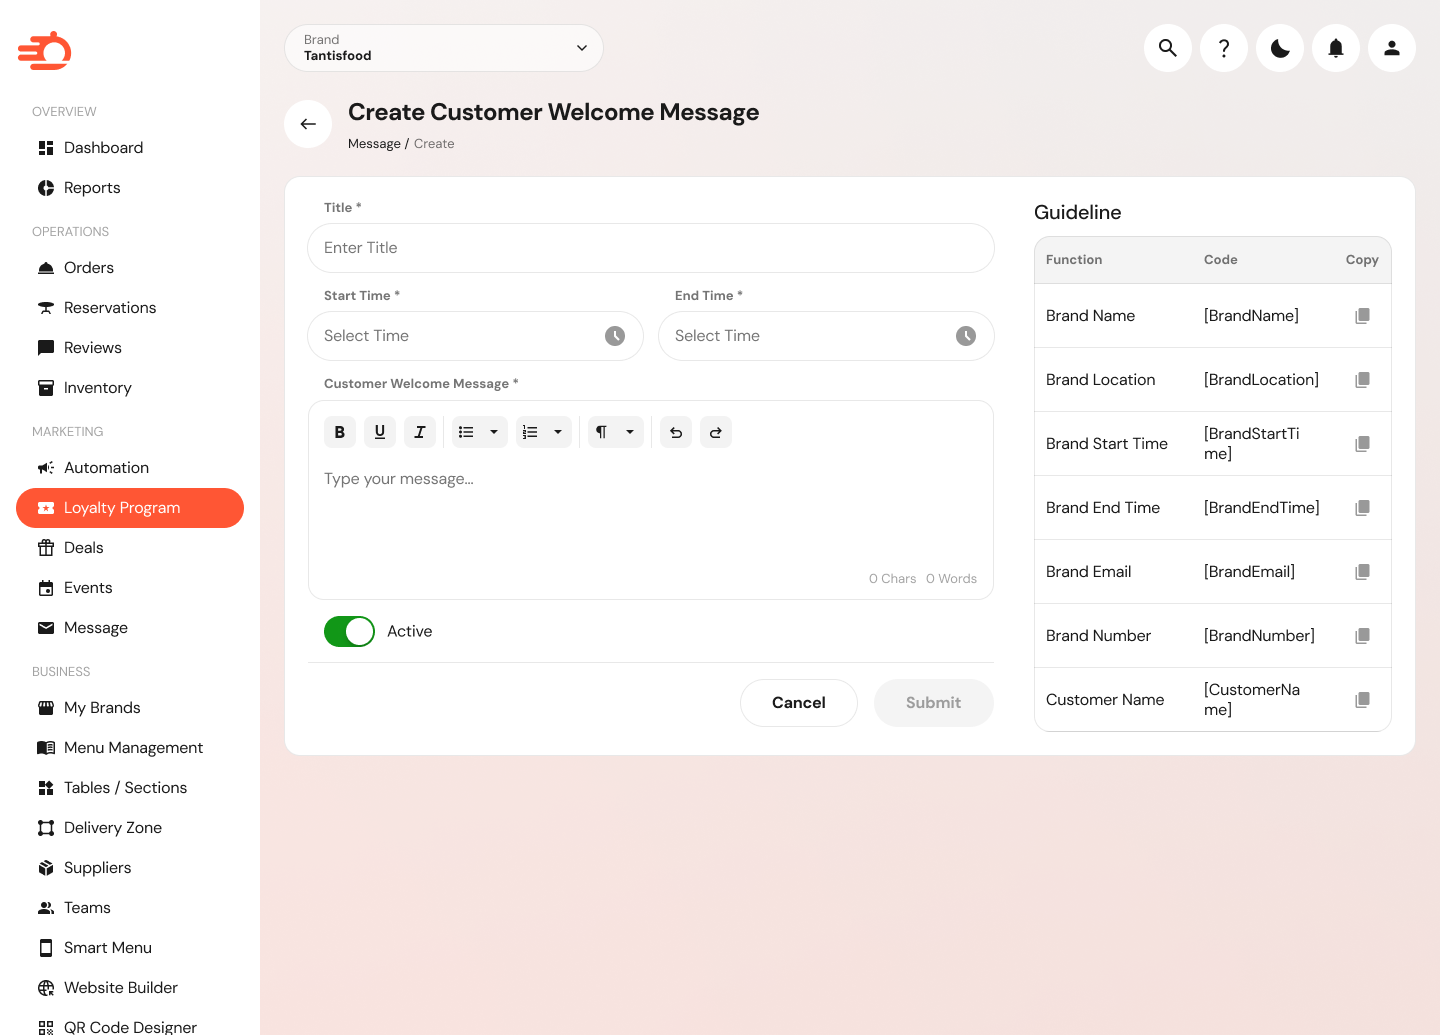Open Delivery Zone in sidebar
1440x1035 pixels.
(x=130, y=828)
